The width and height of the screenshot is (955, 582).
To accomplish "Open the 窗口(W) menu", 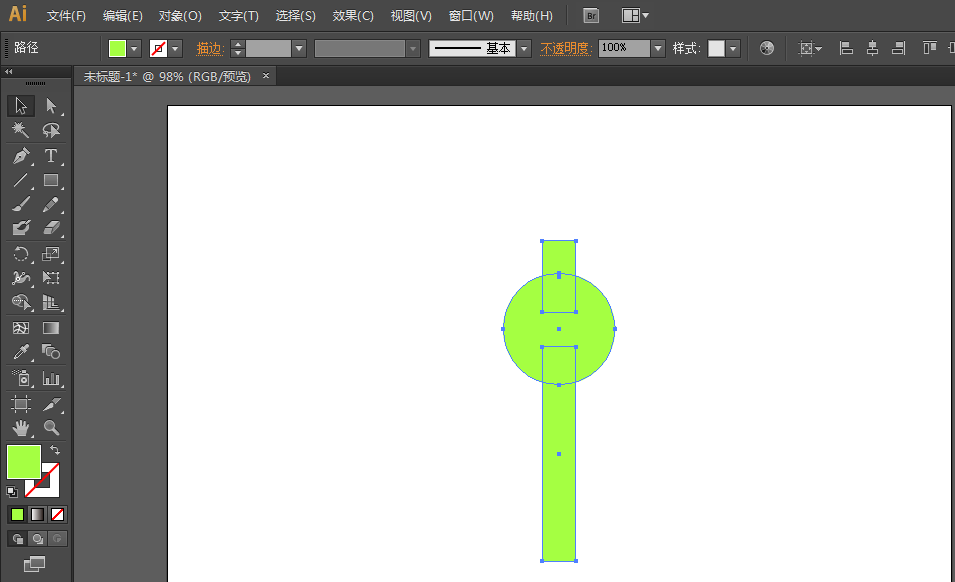I will point(470,15).
